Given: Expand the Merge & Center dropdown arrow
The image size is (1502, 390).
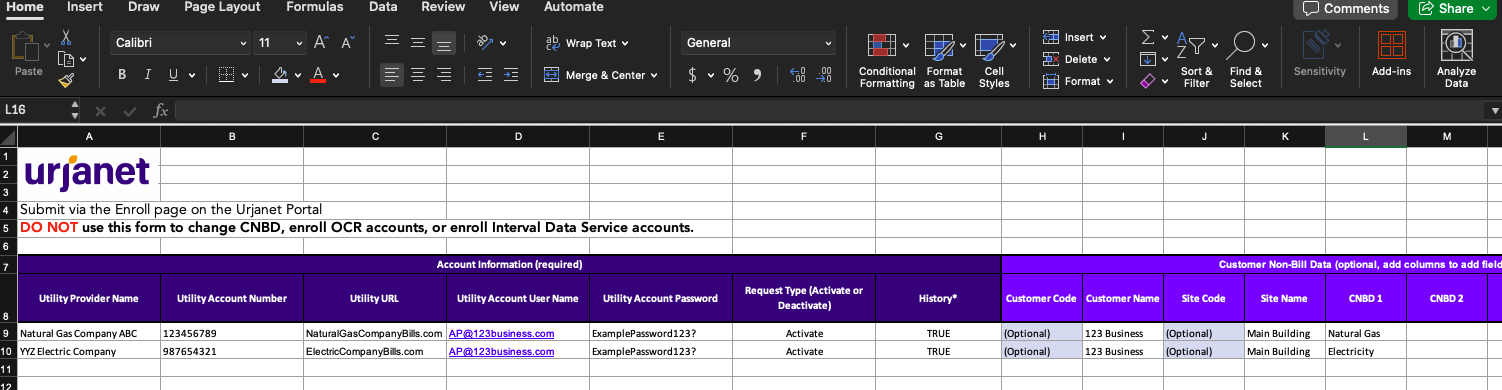Looking at the screenshot, I should (654, 75).
